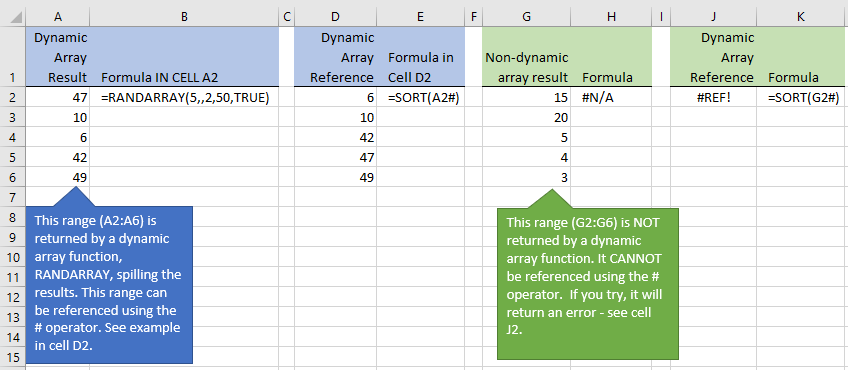Click 'Dynamic Array Result' header cell
The image size is (848, 370).
click(58, 56)
